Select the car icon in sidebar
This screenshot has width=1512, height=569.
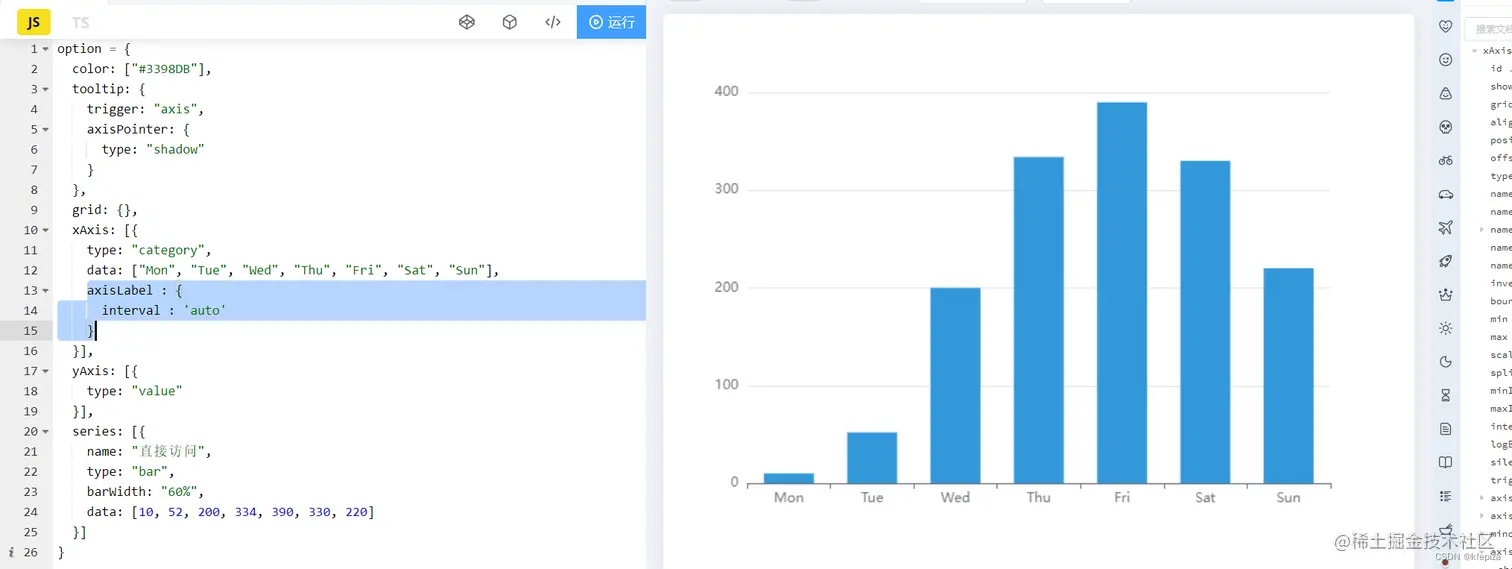(x=1445, y=194)
